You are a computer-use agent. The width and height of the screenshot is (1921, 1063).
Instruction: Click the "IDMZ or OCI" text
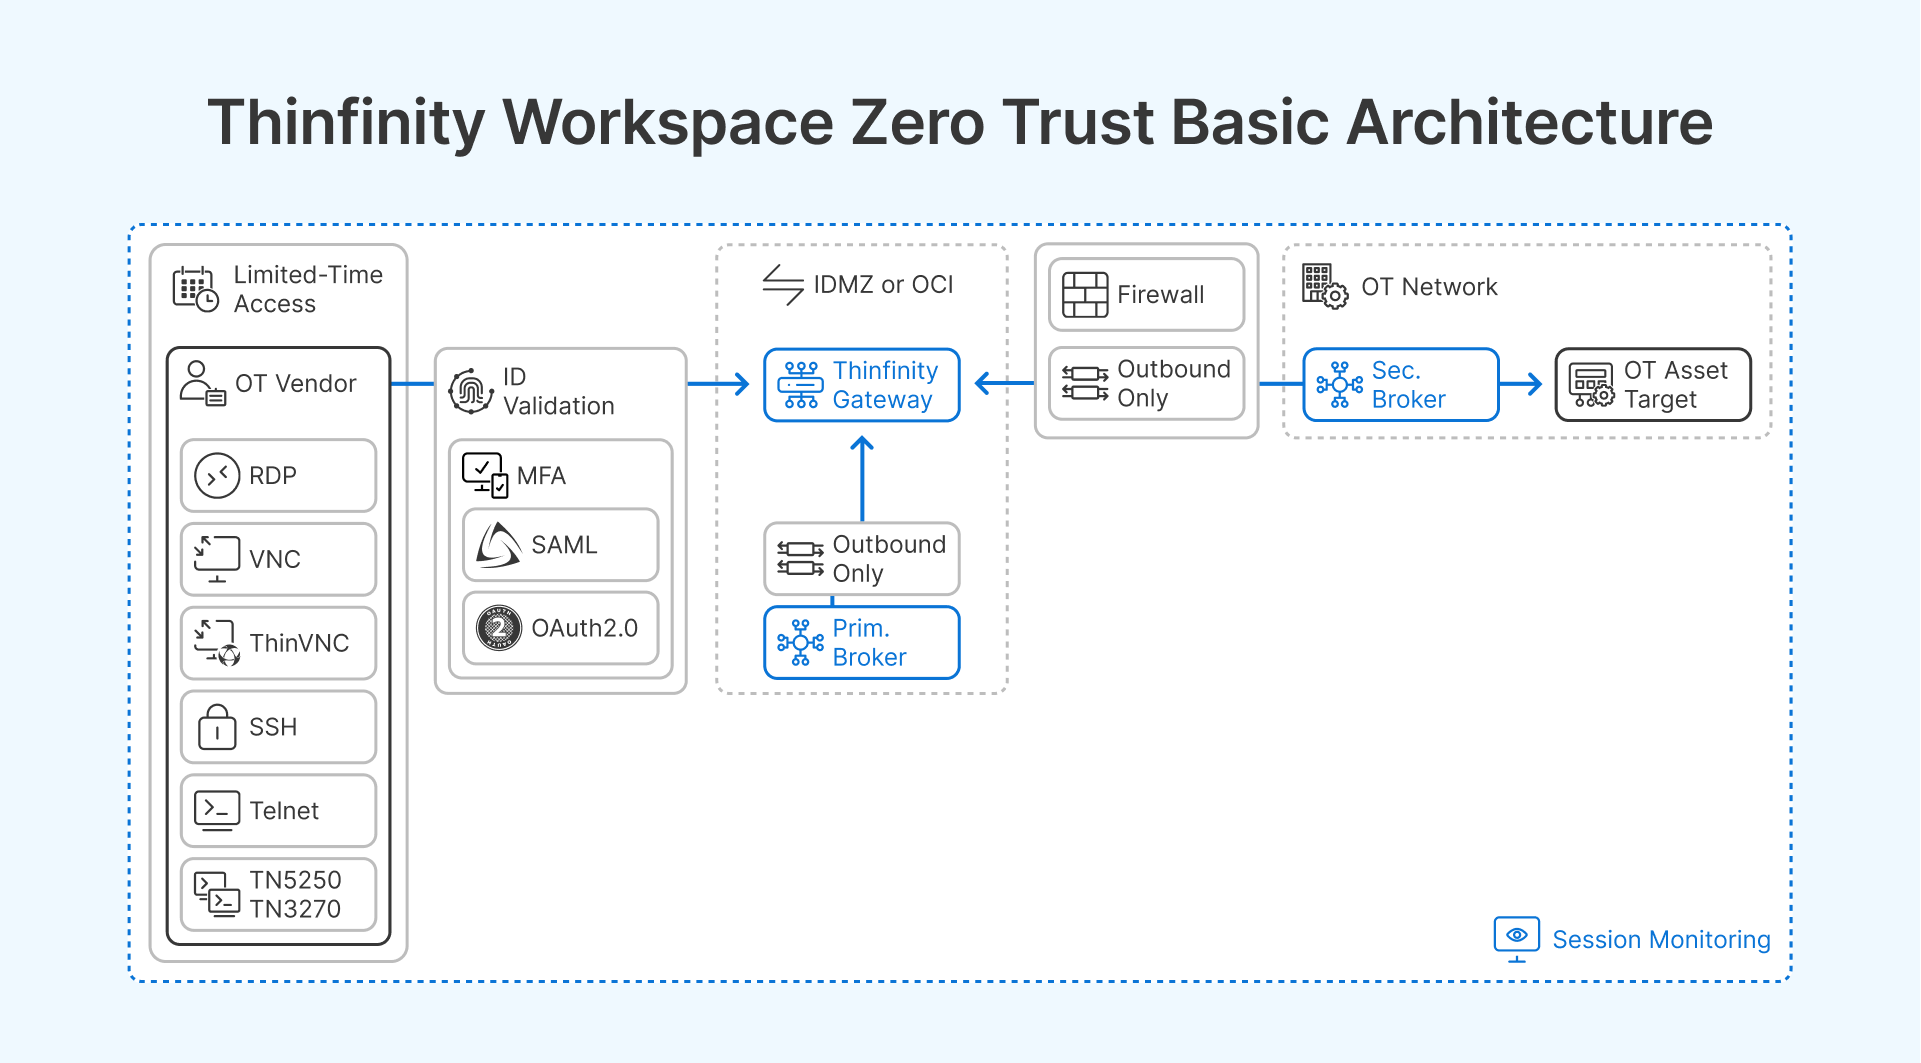click(883, 285)
